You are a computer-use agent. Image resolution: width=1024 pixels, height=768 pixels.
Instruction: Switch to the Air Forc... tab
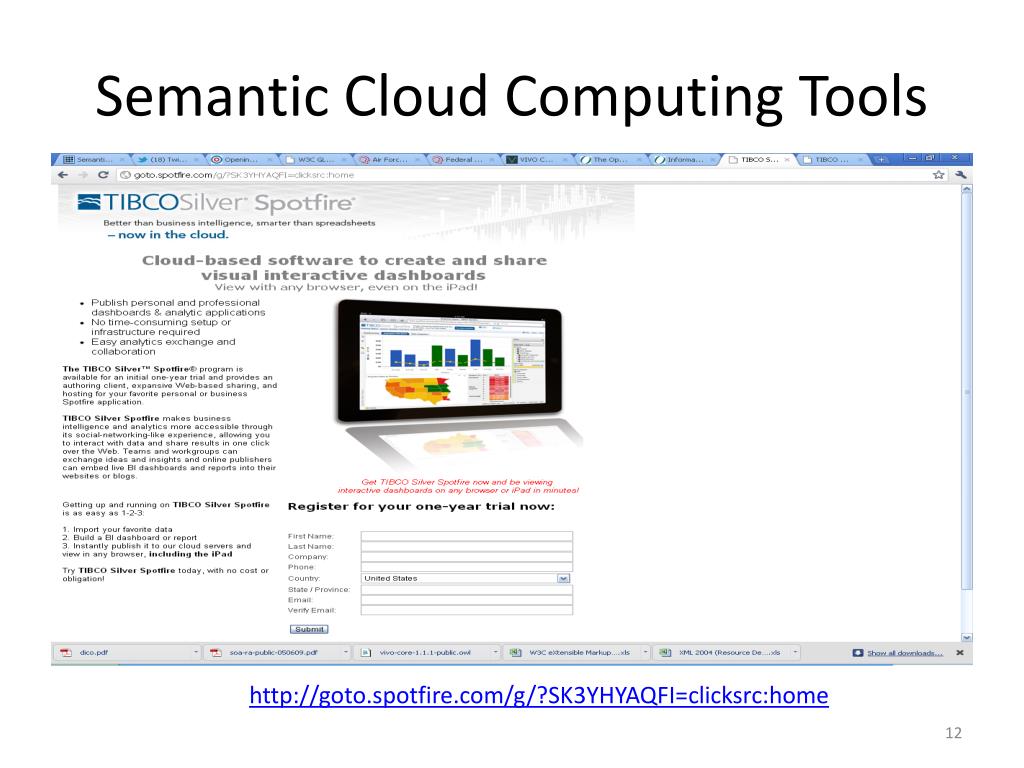click(389, 159)
